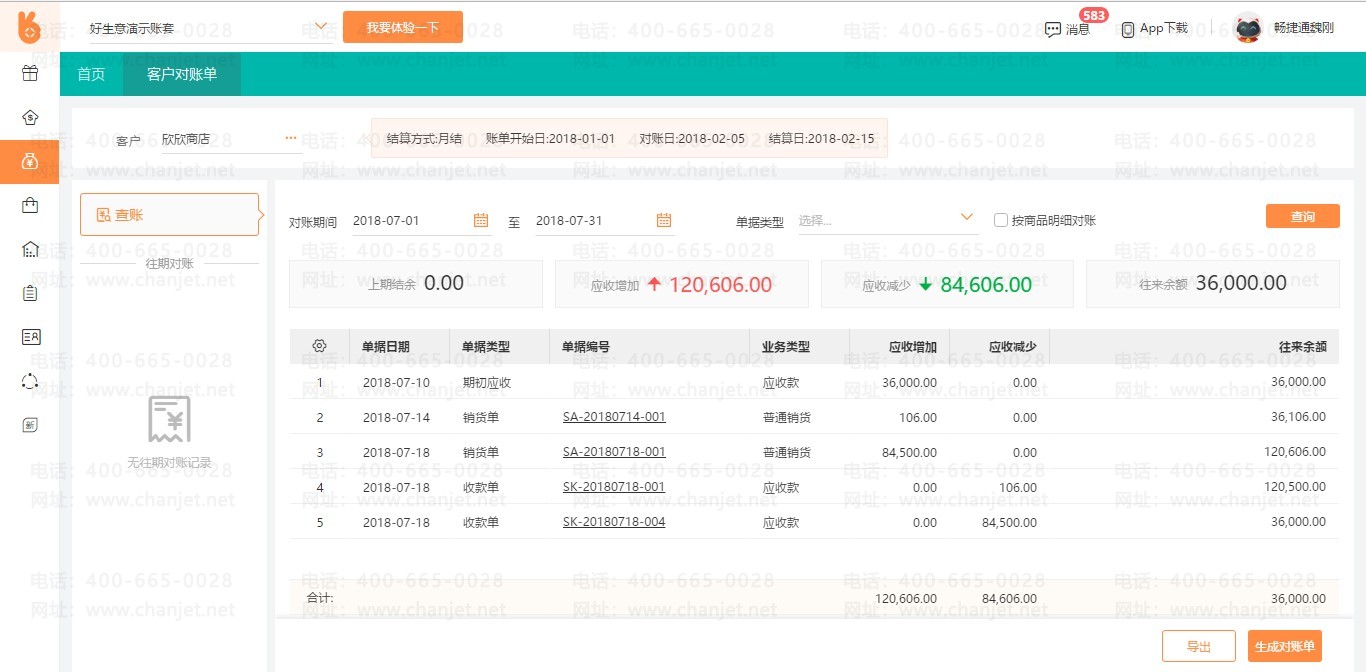
Task: Click the 消息 label with 583 badge
Action: click(x=1078, y=29)
